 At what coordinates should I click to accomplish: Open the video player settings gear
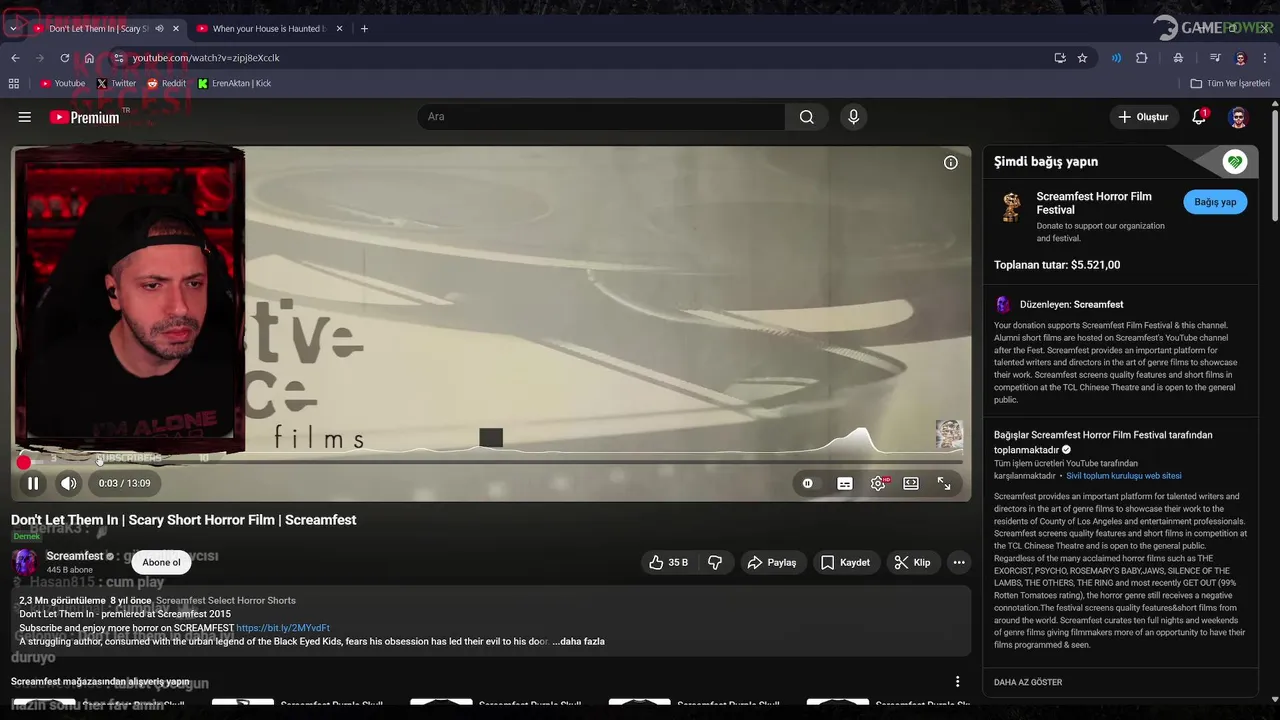tap(878, 484)
